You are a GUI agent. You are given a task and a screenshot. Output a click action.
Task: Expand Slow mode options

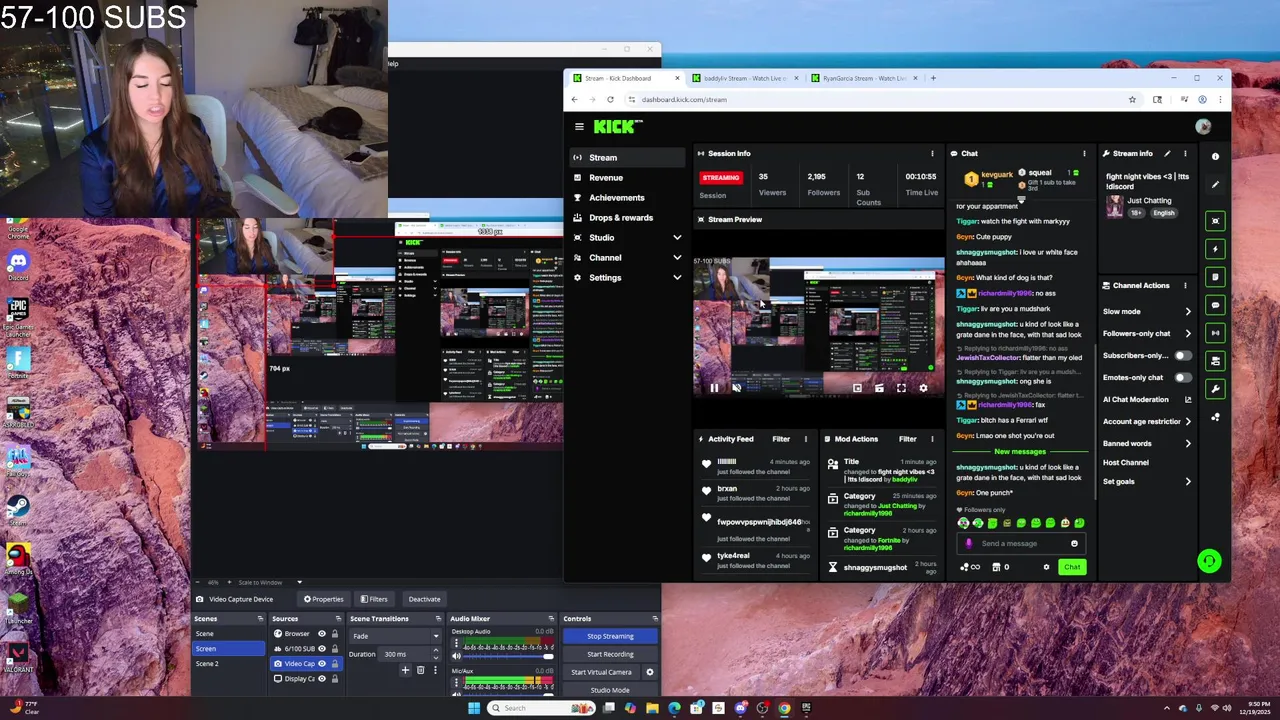point(1187,311)
